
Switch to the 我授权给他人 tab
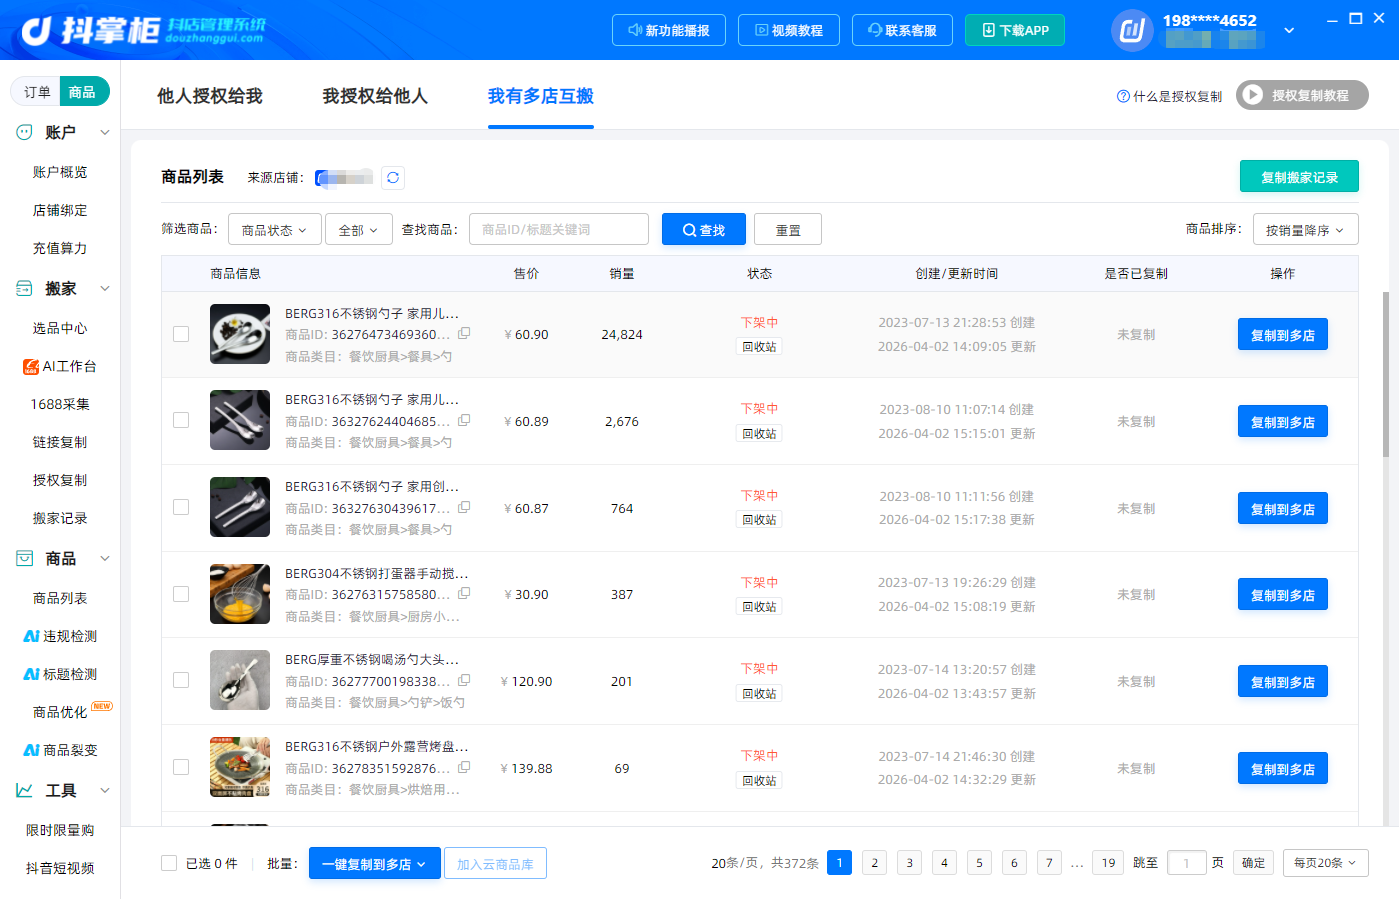point(375,96)
